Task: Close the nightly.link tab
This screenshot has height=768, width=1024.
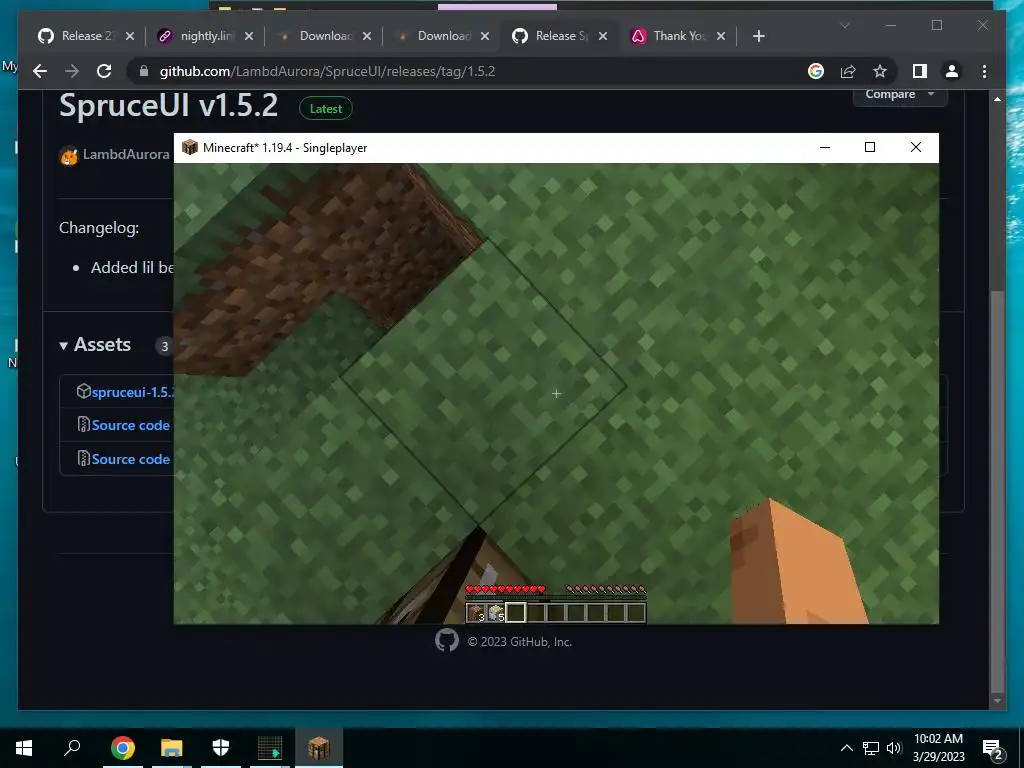Action: pyautogui.click(x=249, y=36)
